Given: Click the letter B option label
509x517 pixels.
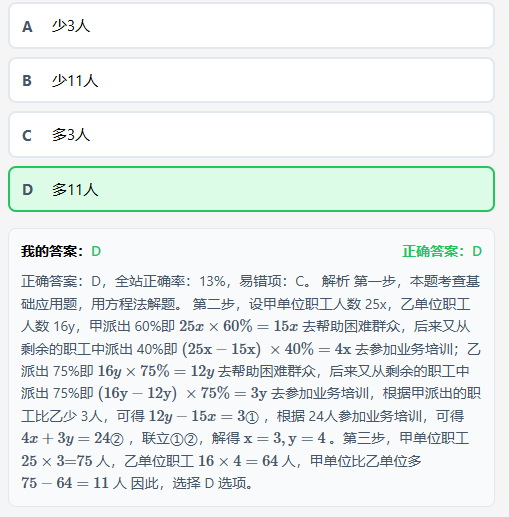Looking at the screenshot, I should pos(27,81).
